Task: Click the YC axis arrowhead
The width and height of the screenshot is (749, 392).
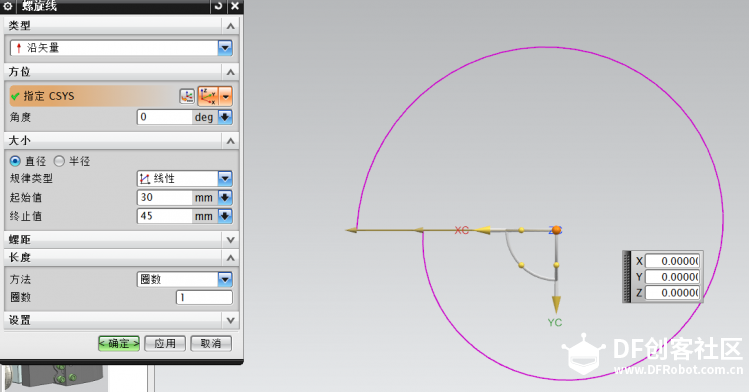Action: click(556, 304)
